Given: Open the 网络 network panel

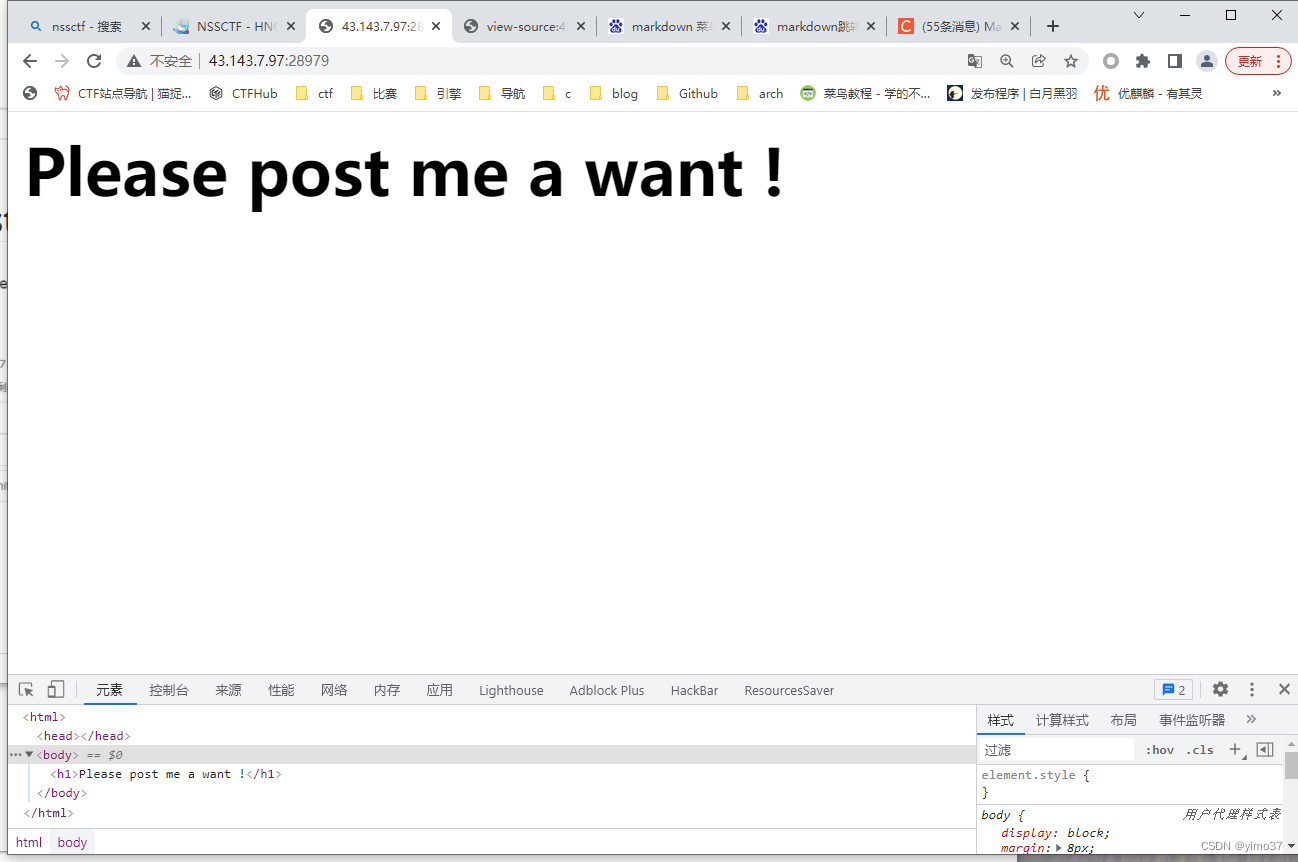Looking at the screenshot, I should (x=334, y=690).
